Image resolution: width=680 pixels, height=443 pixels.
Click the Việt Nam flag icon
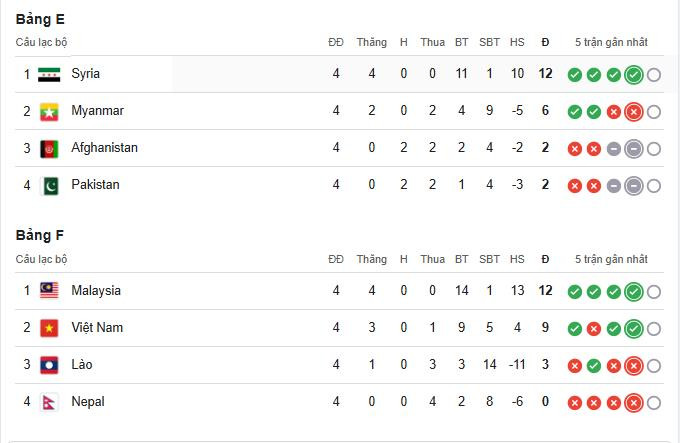(x=49, y=328)
